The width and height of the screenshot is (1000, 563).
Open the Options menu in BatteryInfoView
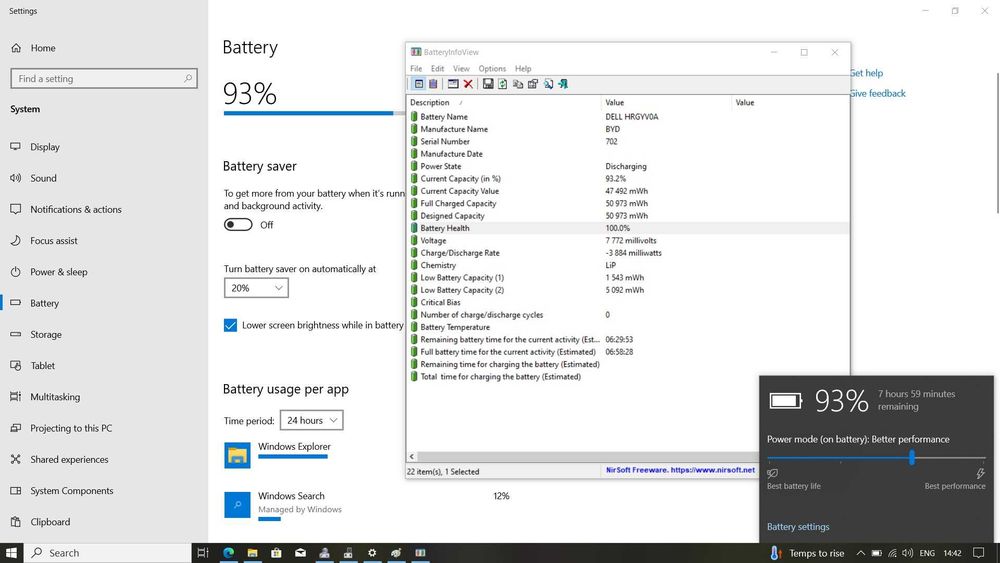click(x=492, y=68)
